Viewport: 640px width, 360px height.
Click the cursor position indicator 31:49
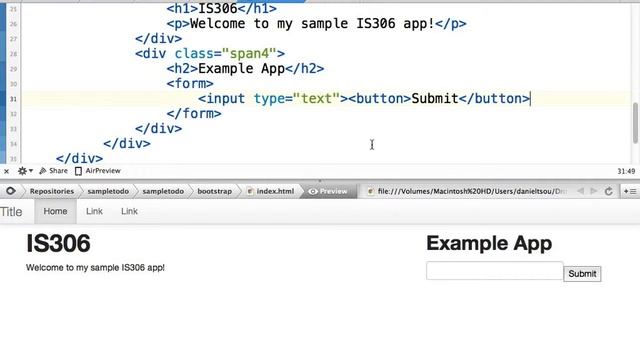626,171
